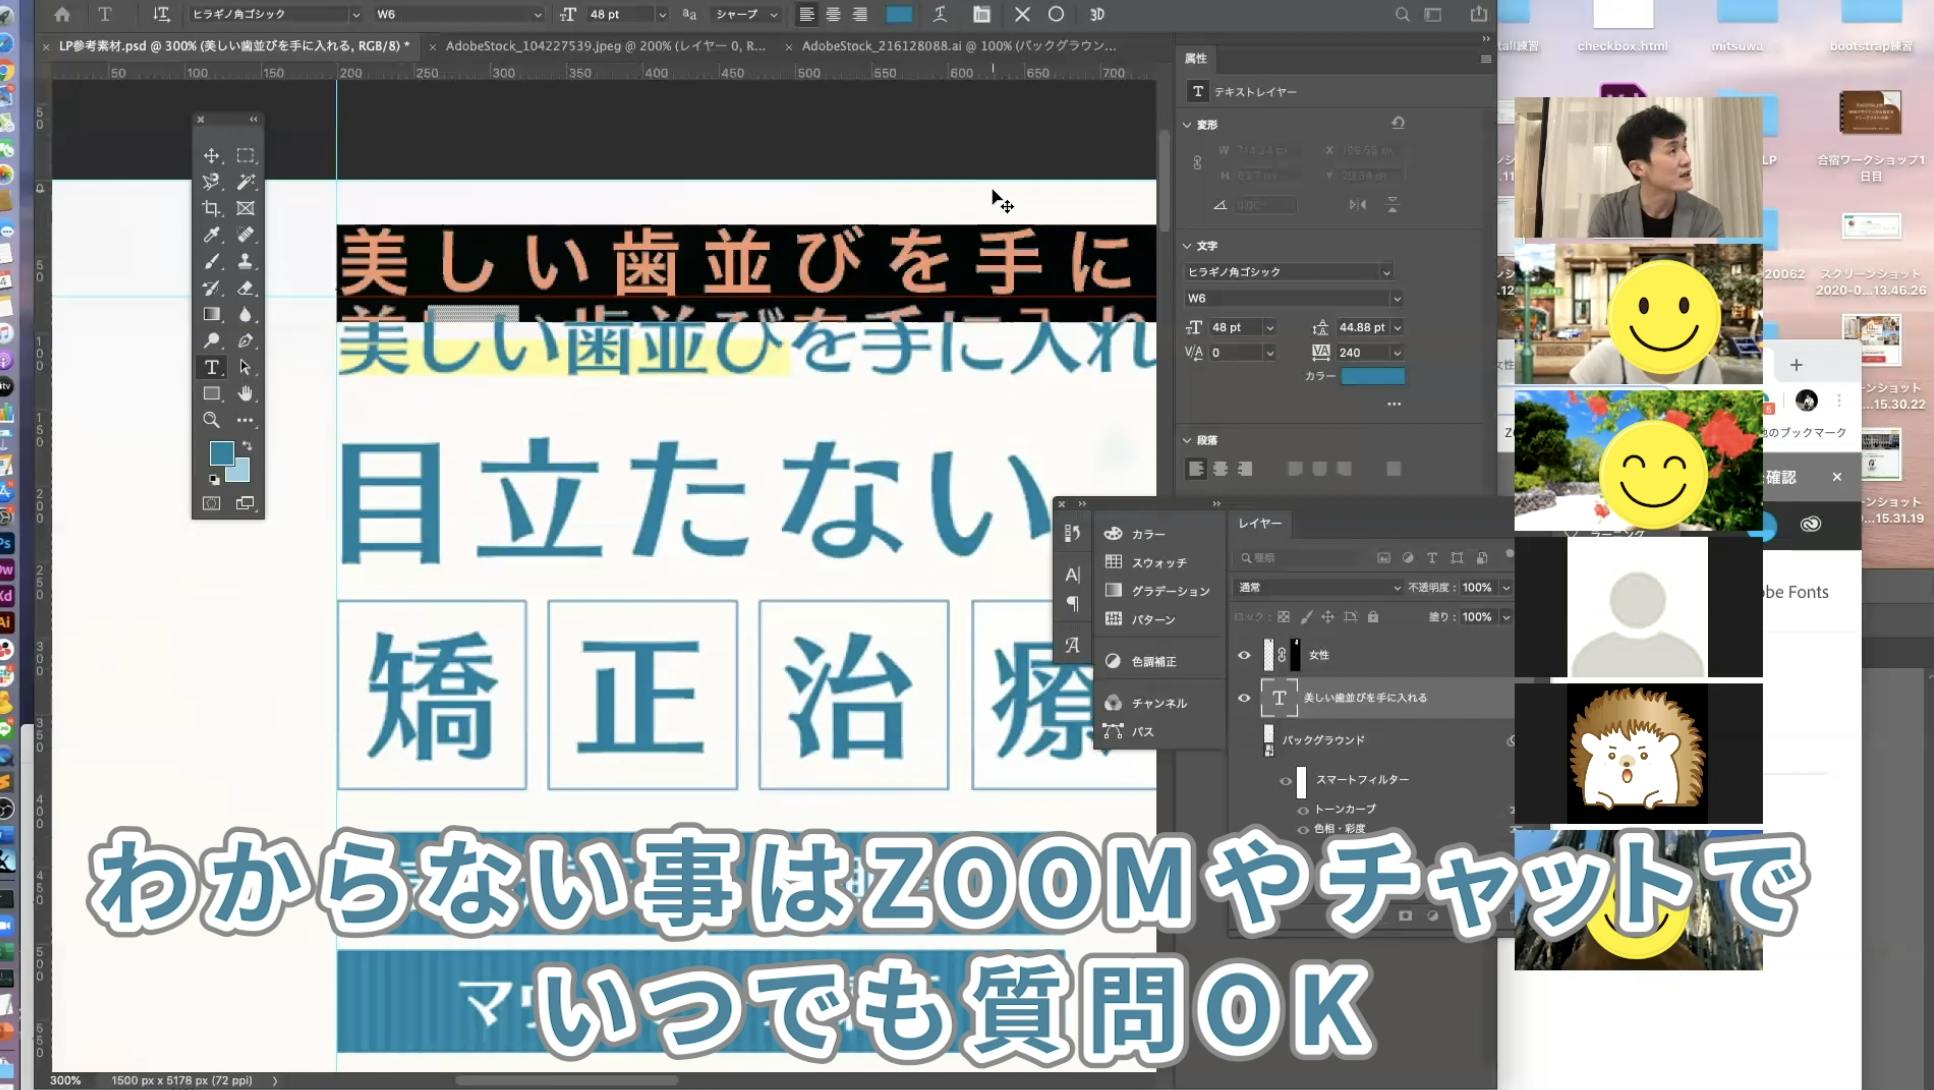Select the Eraser tool
1934x1090 pixels.
[x=245, y=287]
